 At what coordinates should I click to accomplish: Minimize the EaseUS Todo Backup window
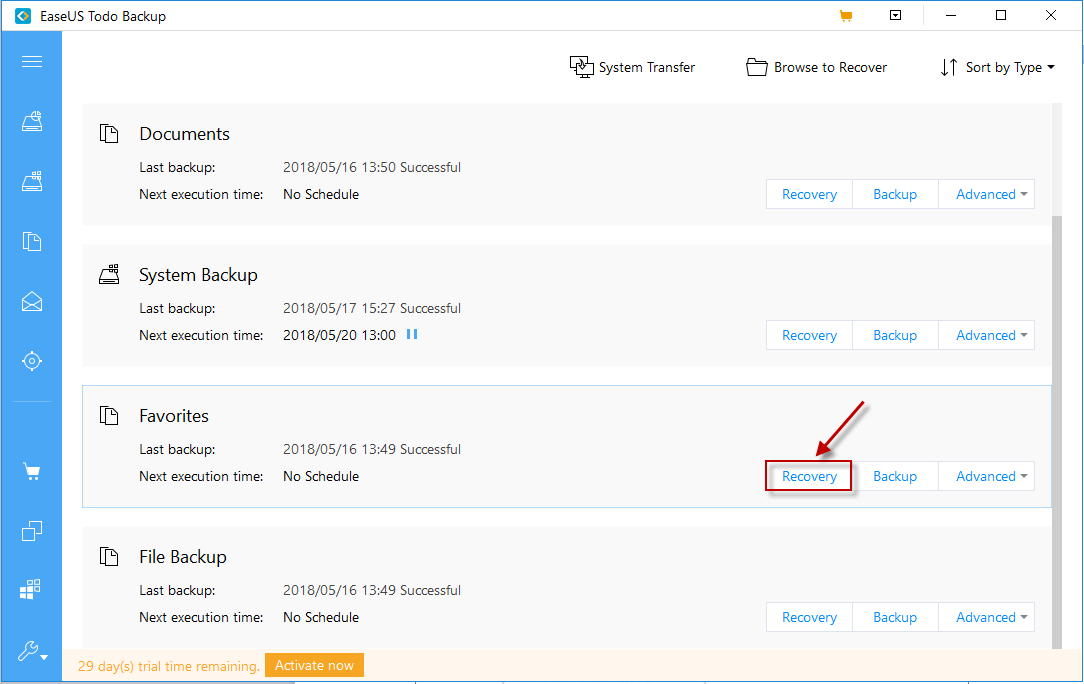[x=951, y=15]
